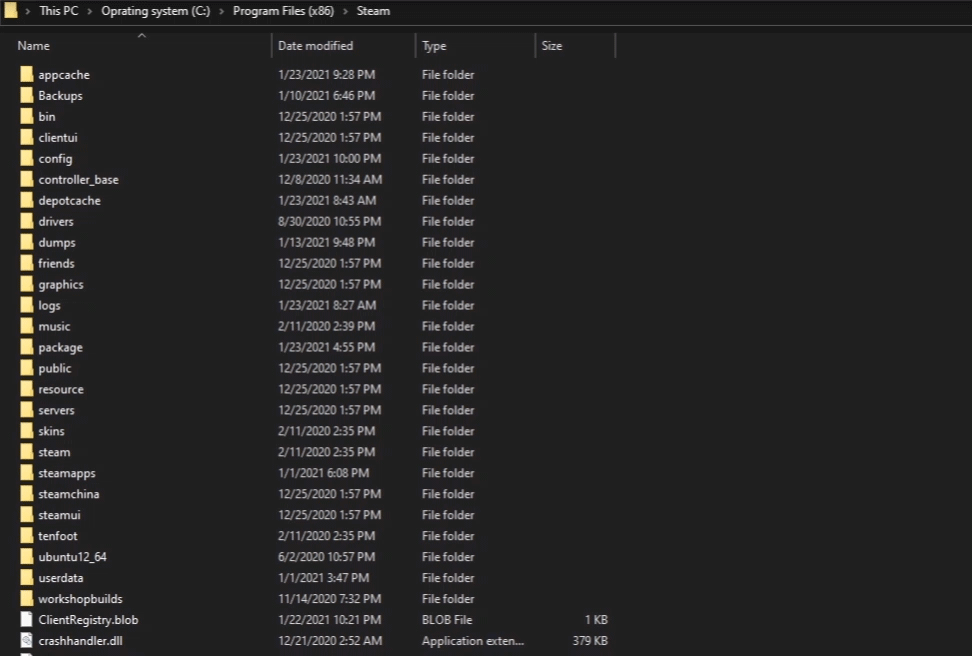Sort by the Size column
Image resolution: width=972 pixels, height=656 pixels.
click(552, 46)
